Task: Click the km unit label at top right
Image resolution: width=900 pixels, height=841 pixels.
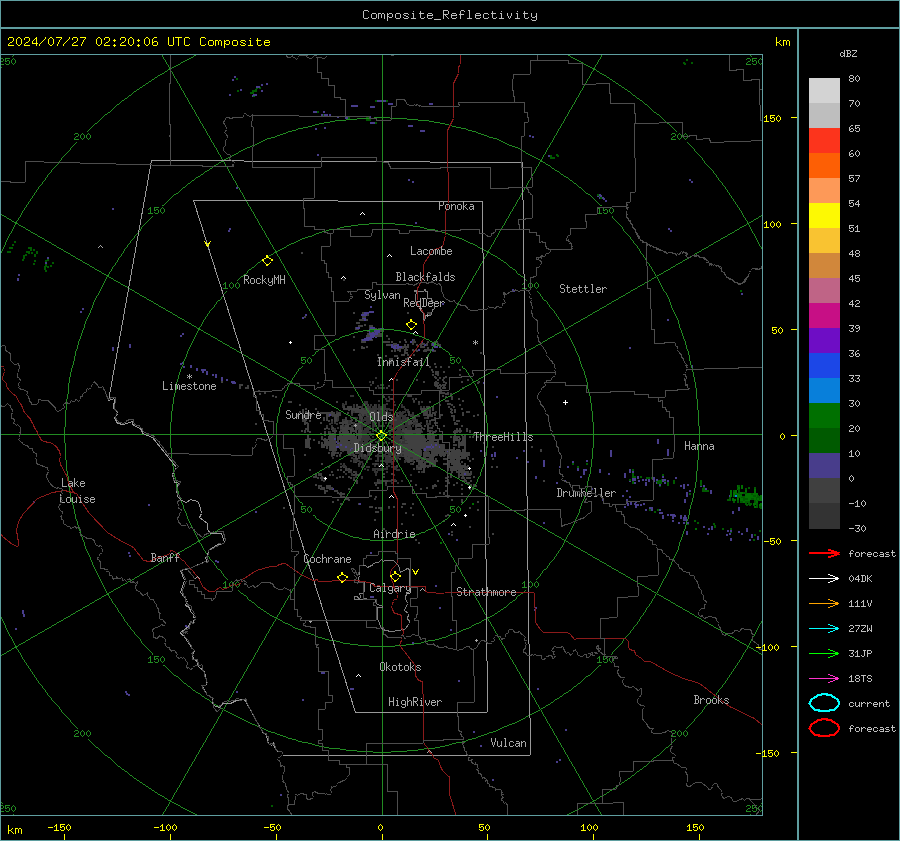Action: (782, 42)
